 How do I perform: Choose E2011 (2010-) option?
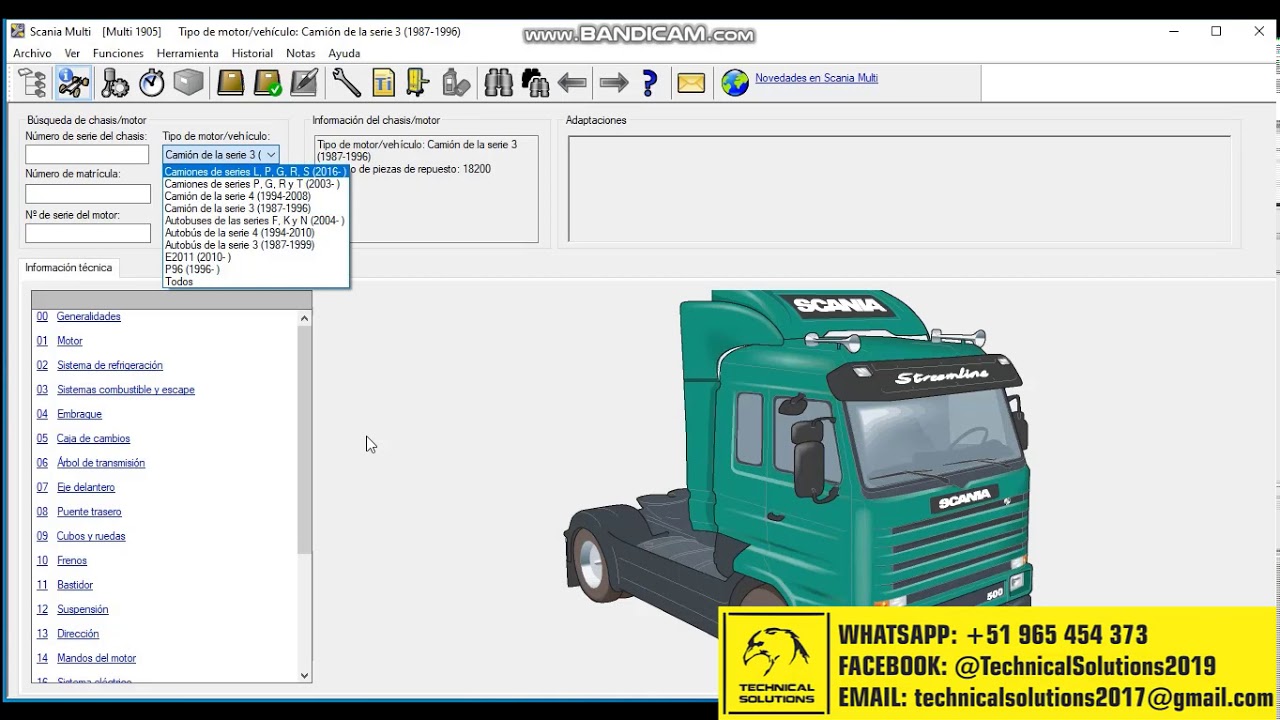(x=255, y=257)
